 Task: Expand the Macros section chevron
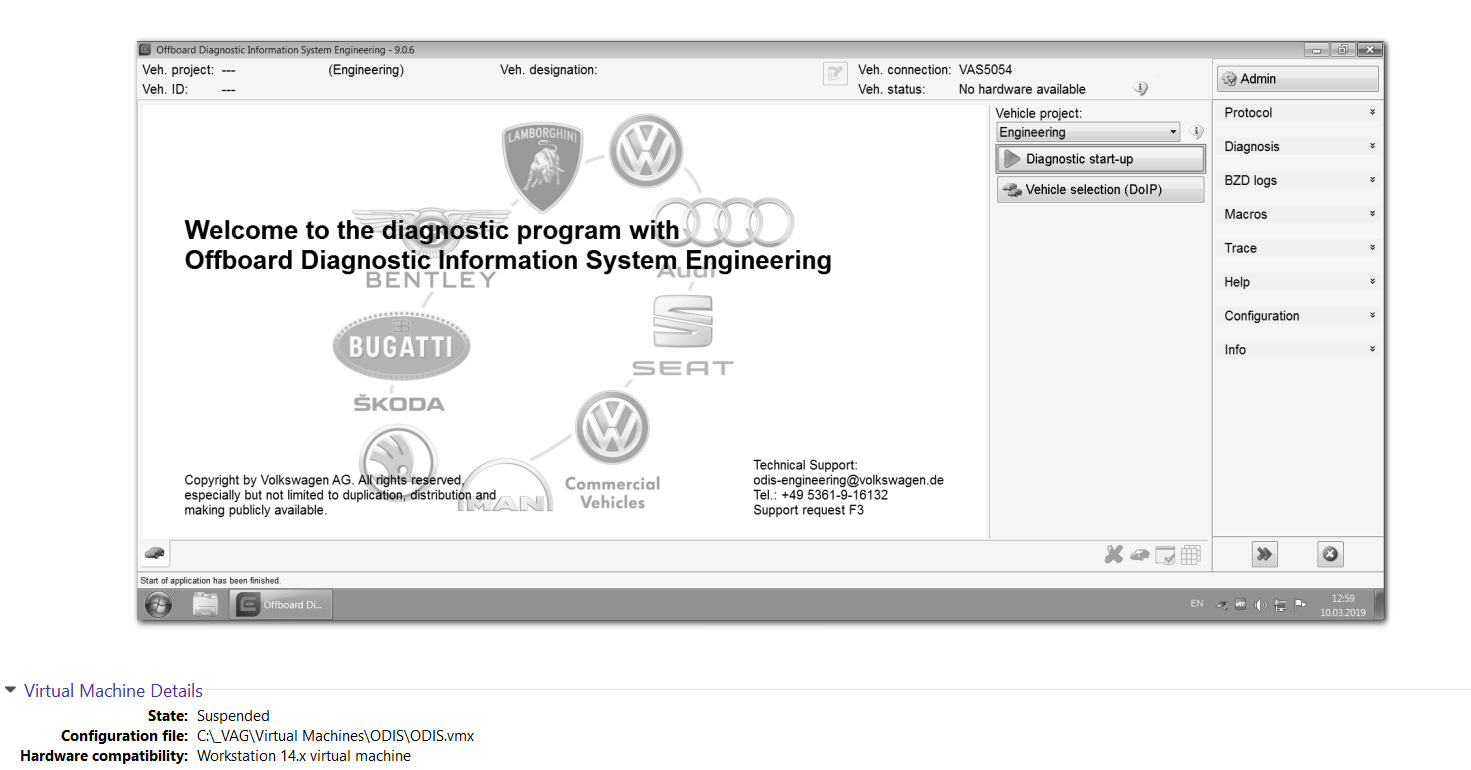click(x=1372, y=214)
